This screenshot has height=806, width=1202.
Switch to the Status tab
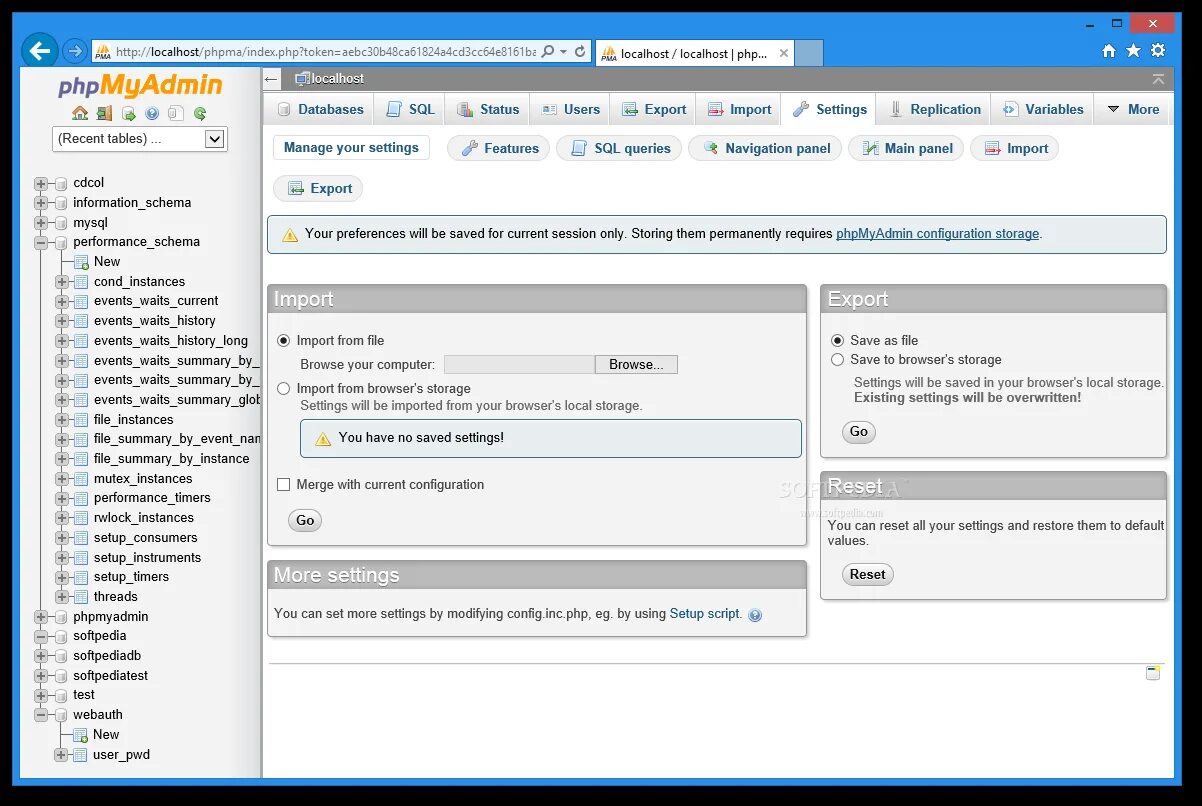[488, 110]
